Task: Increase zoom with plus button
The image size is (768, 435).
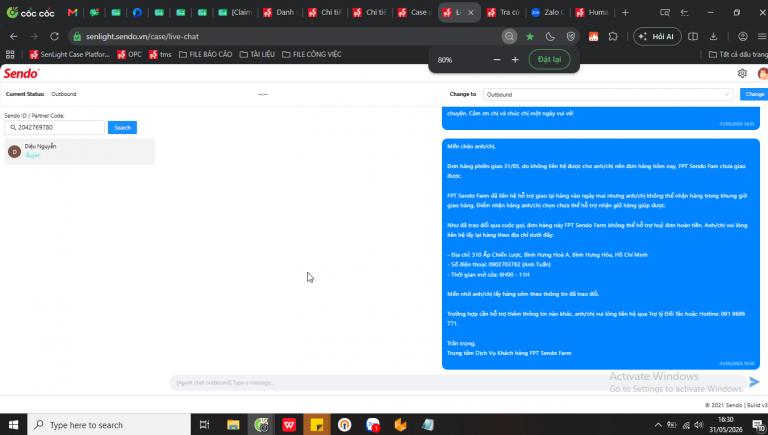Action: (515, 59)
